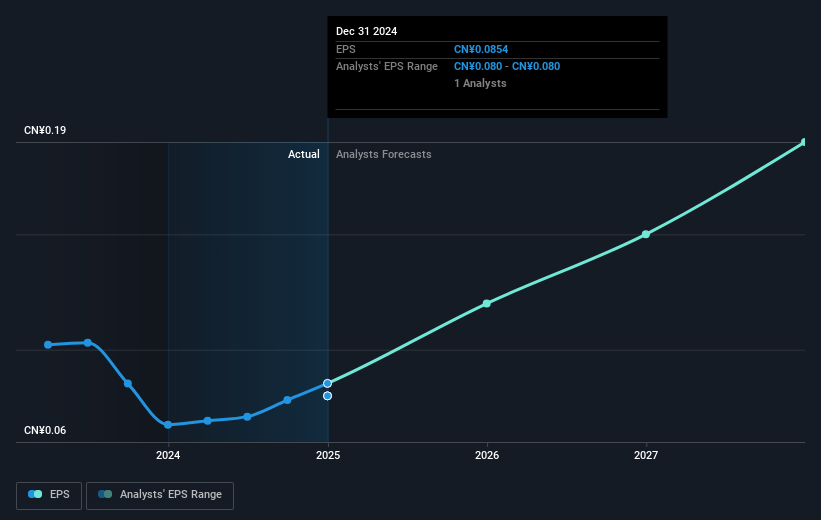821x520 pixels.
Task: Click the Analysts Forecasts section label
Action: click(x=384, y=154)
